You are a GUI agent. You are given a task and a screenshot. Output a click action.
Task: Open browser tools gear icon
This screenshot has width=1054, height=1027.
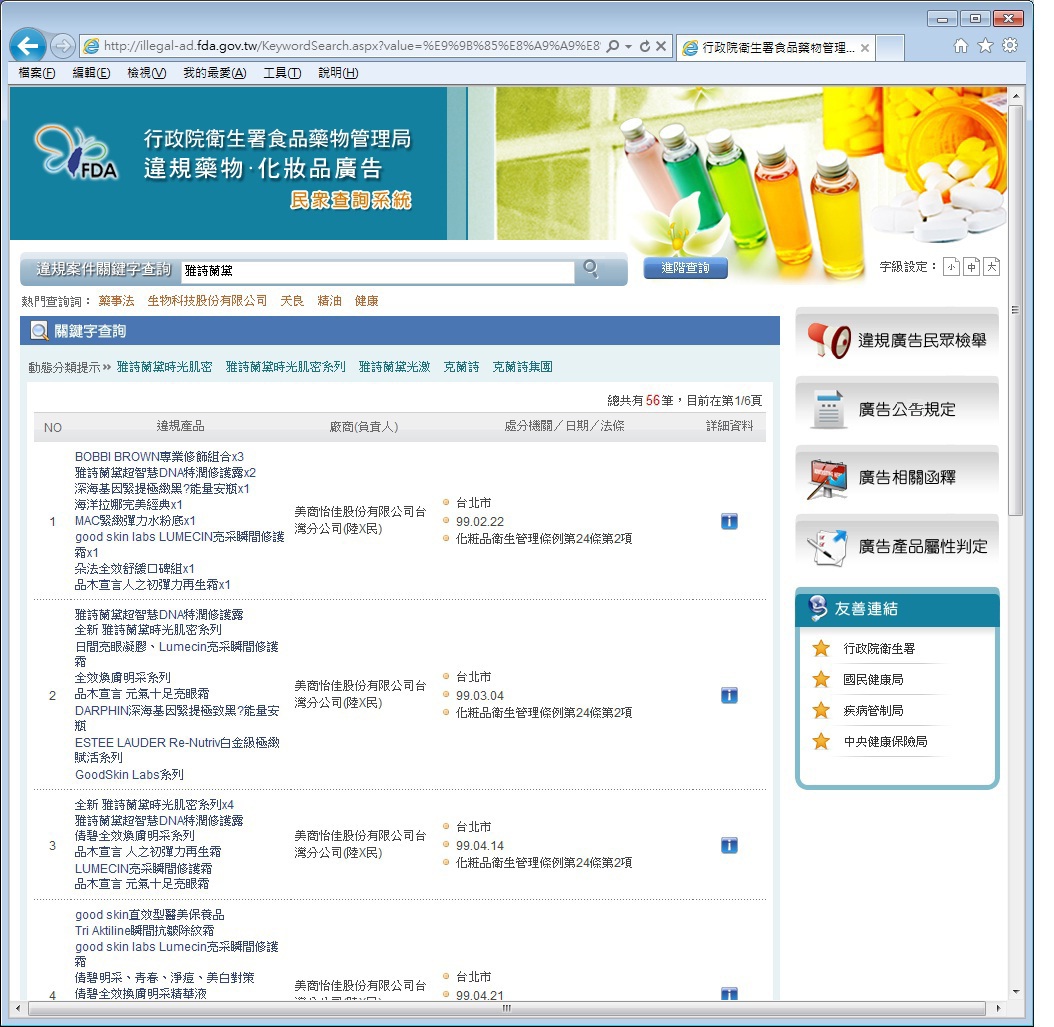pyautogui.click(x=1010, y=45)
